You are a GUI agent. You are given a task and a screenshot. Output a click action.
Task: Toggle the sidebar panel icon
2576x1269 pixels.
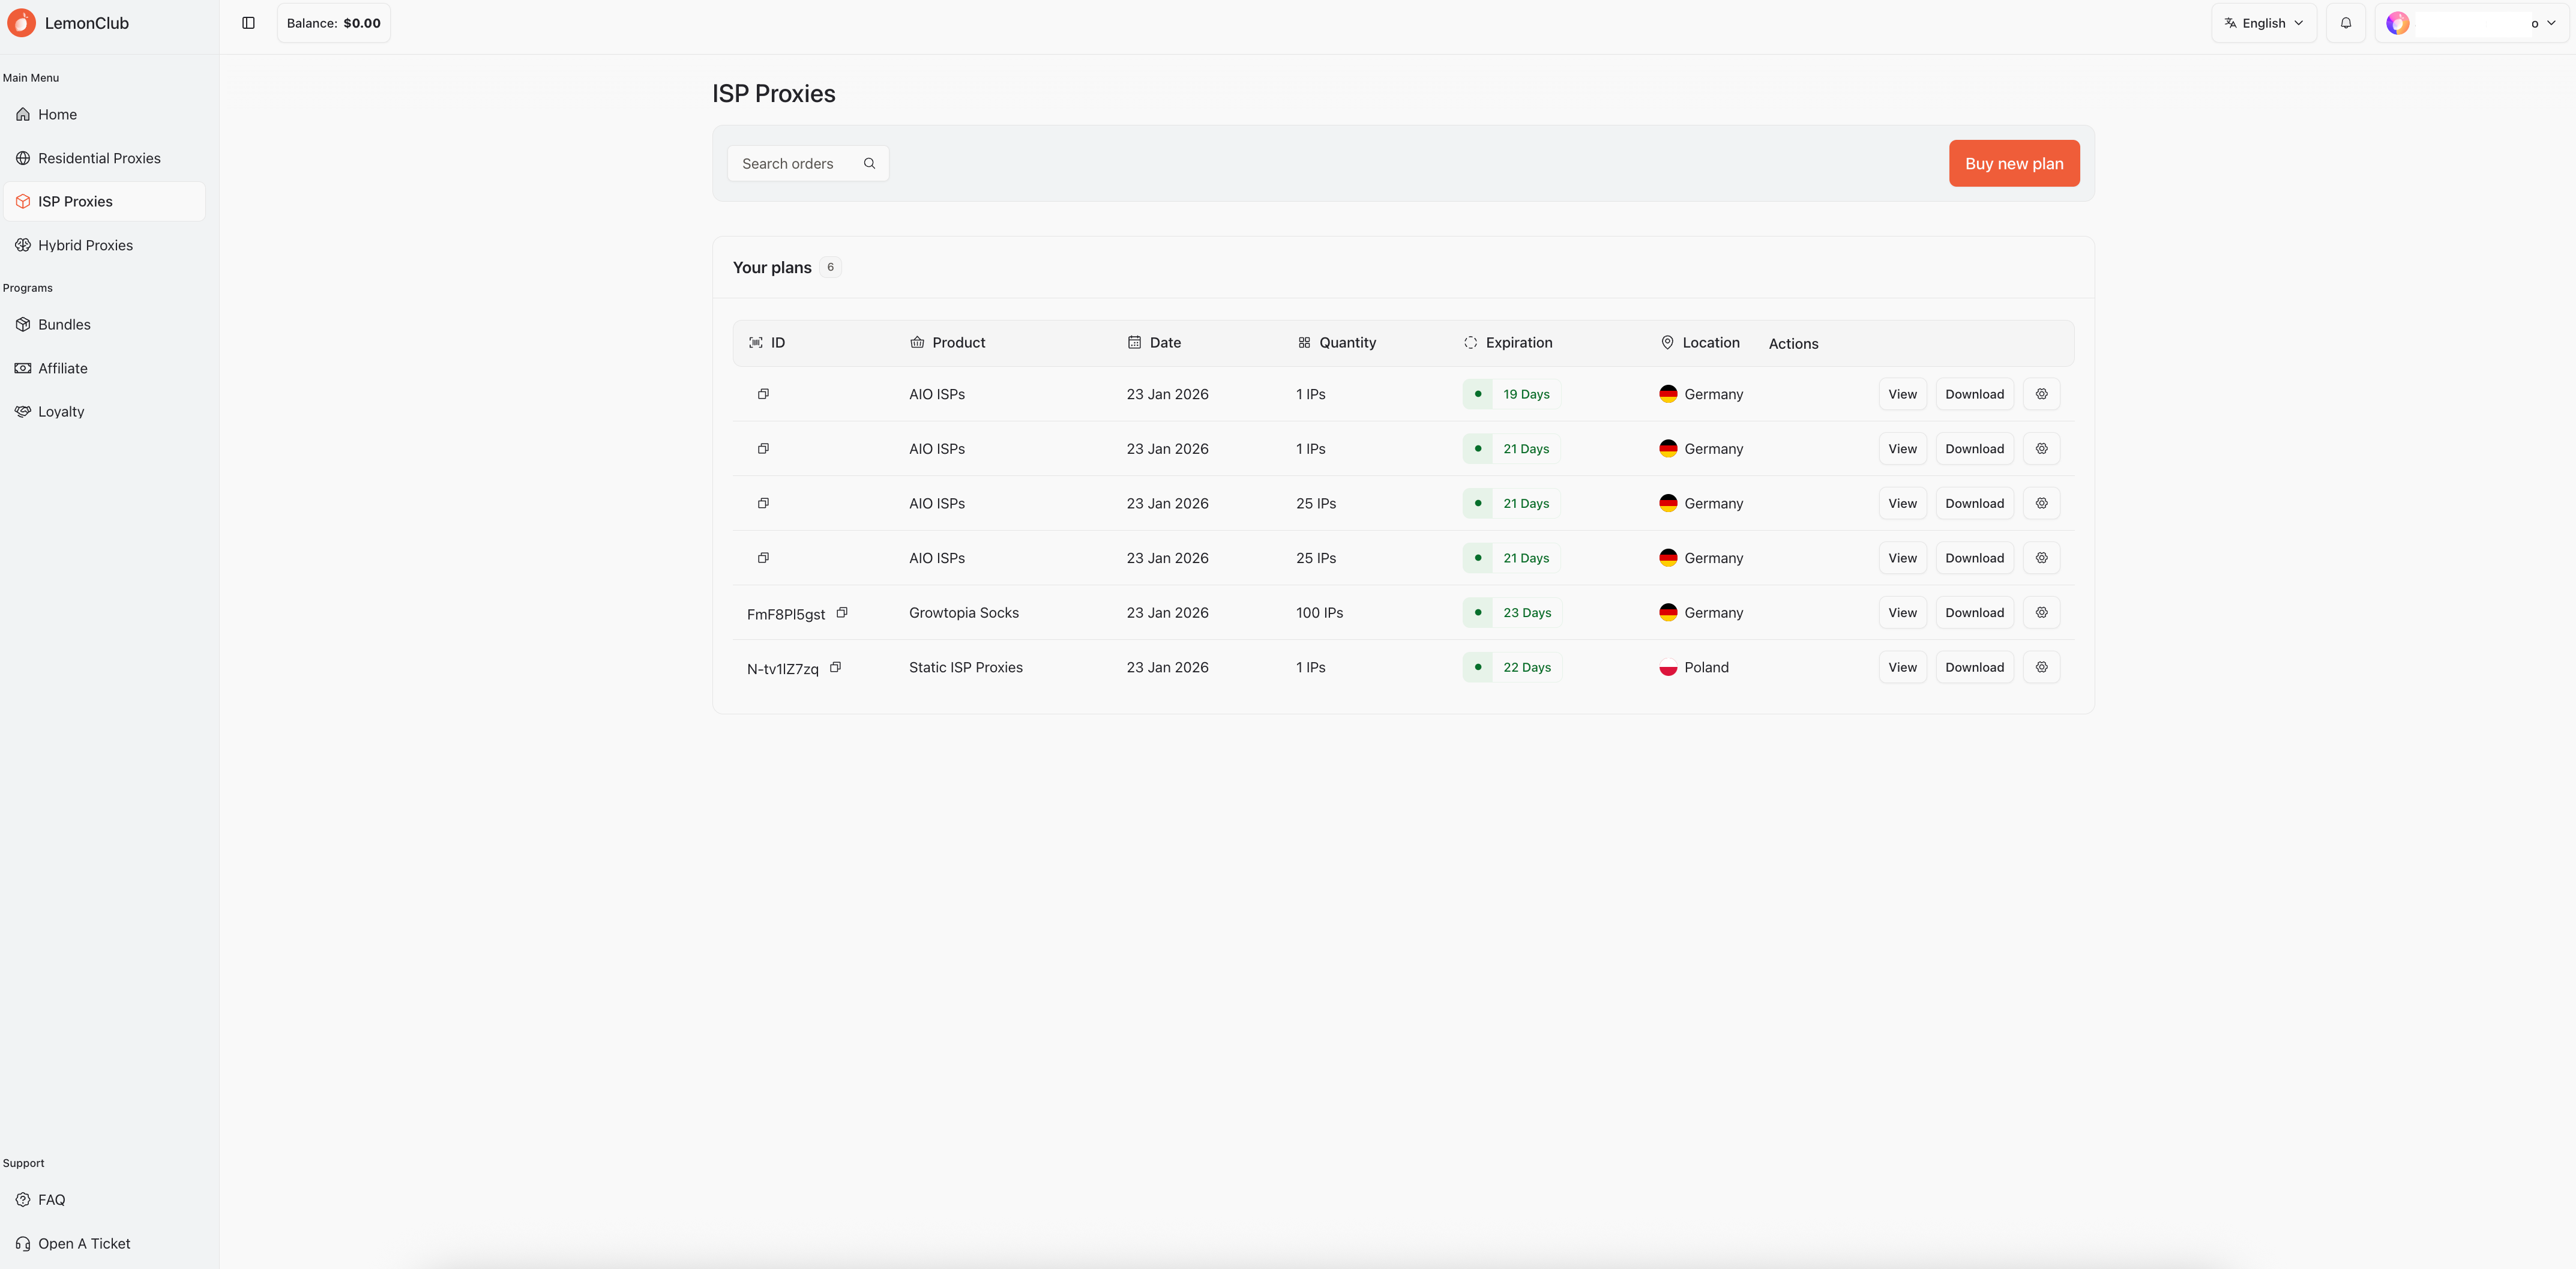click(x=249, y=23)
